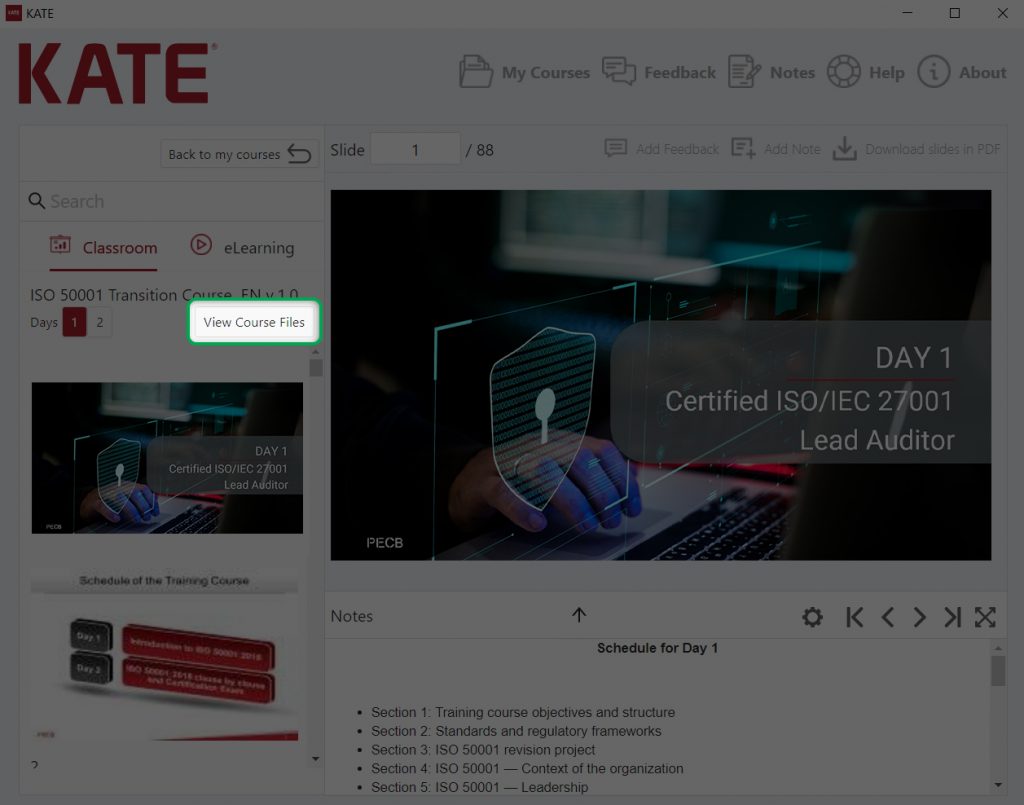1024x805 pixels.
Task: Click the About menu label
Action: pyautogui.click(x=983, y=72)
